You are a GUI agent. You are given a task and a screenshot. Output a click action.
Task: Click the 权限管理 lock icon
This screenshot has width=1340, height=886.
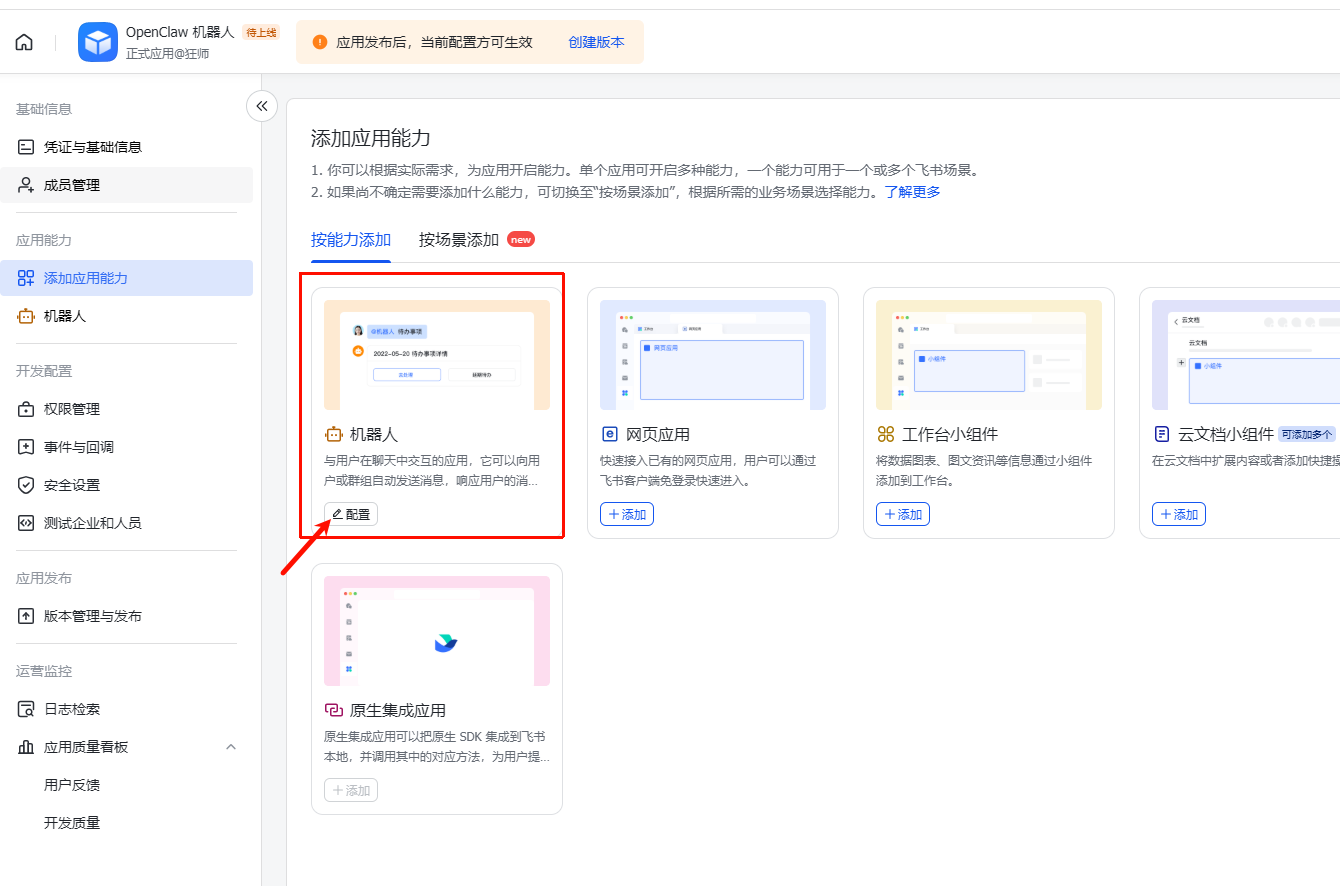click(26, 409)
